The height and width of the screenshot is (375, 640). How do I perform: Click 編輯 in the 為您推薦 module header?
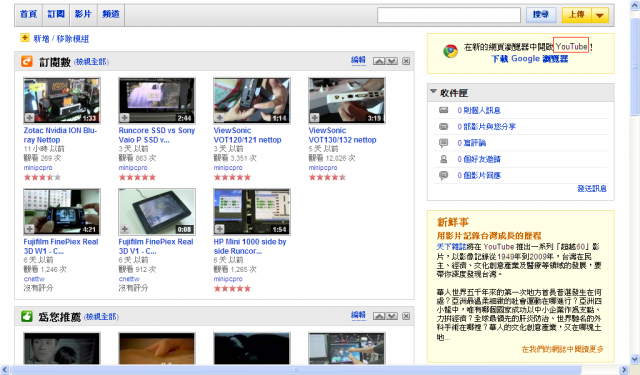[x=358, y=315]
